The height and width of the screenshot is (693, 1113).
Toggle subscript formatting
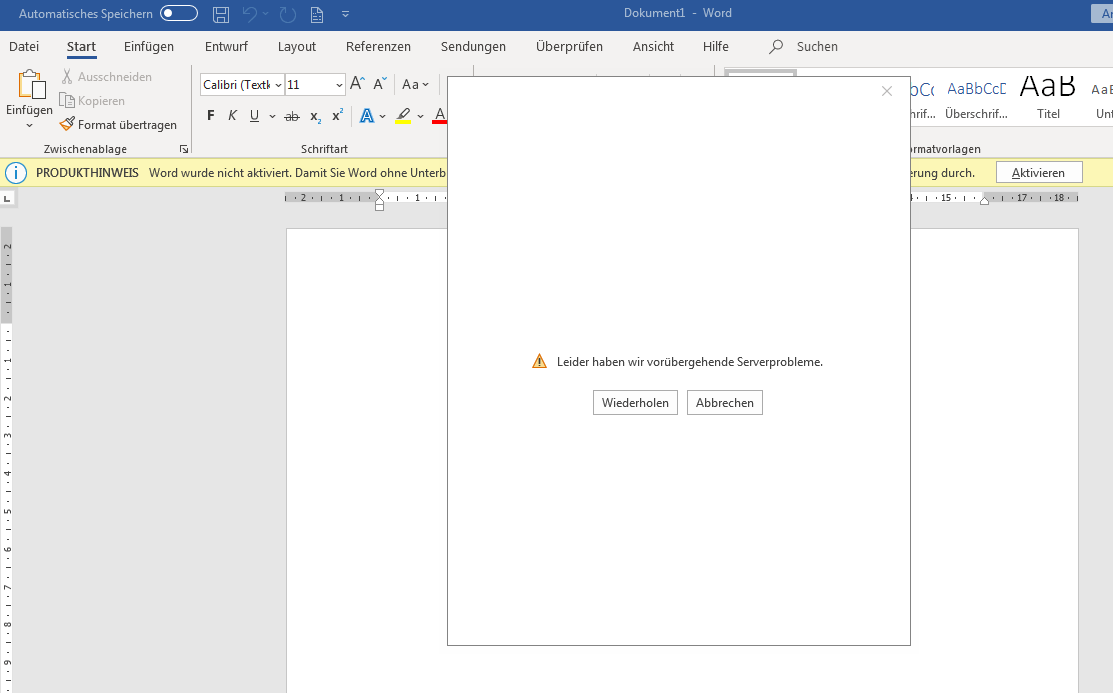pyautogui.click(x=315, y=116)
